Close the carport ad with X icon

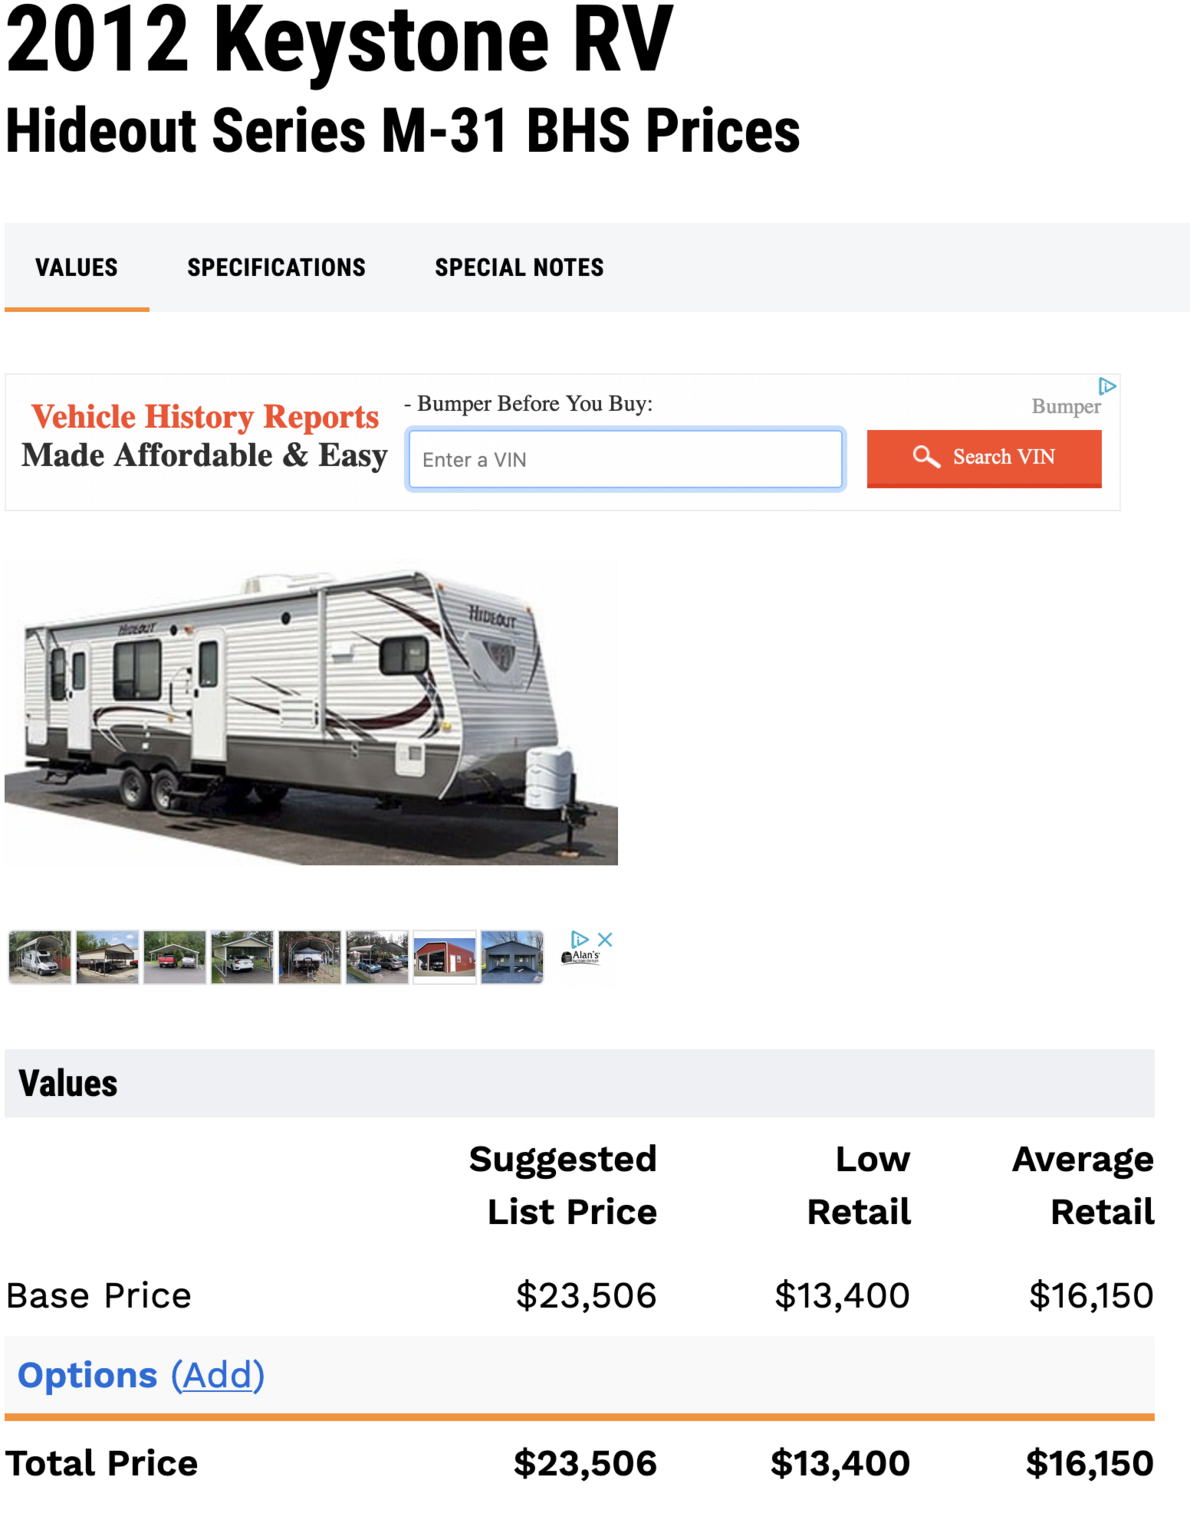point(605,940)
